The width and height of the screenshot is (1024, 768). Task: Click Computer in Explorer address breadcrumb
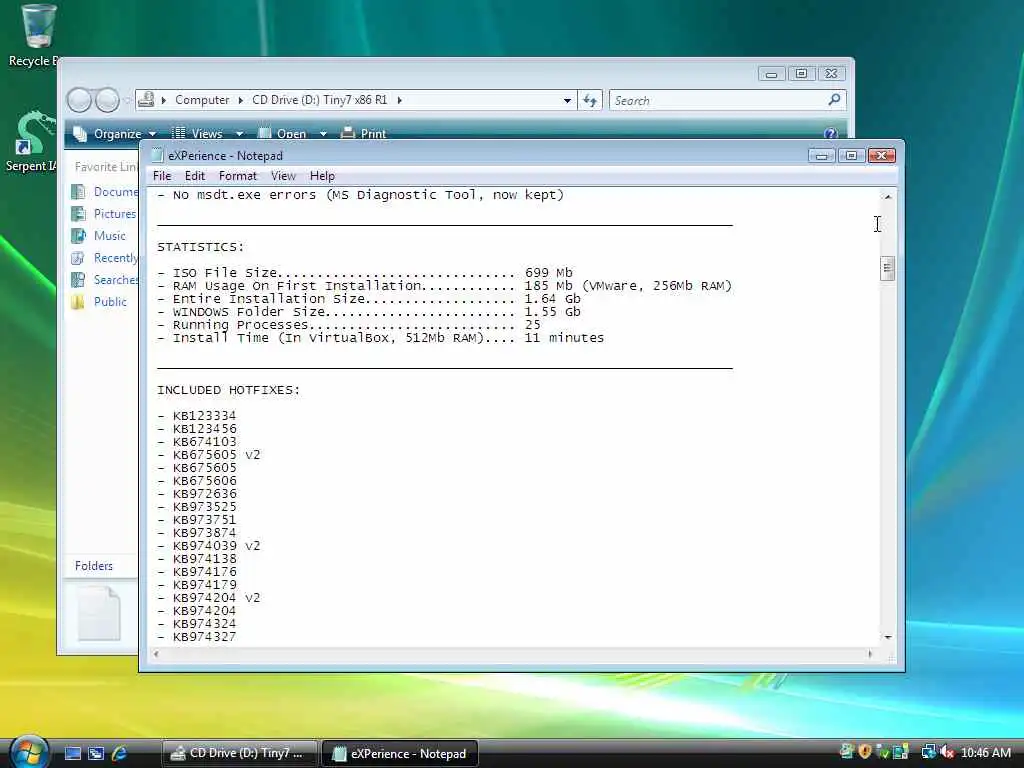[x=202, y=100]
